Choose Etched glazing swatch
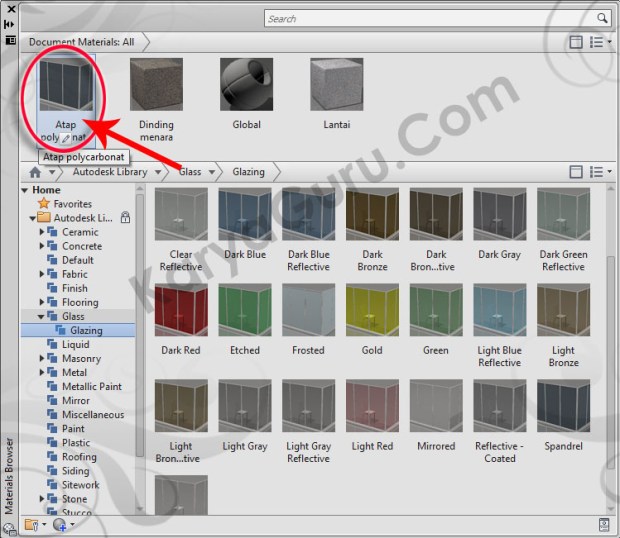620x538 pixels. pyautogui.click(x=245, y=310)
